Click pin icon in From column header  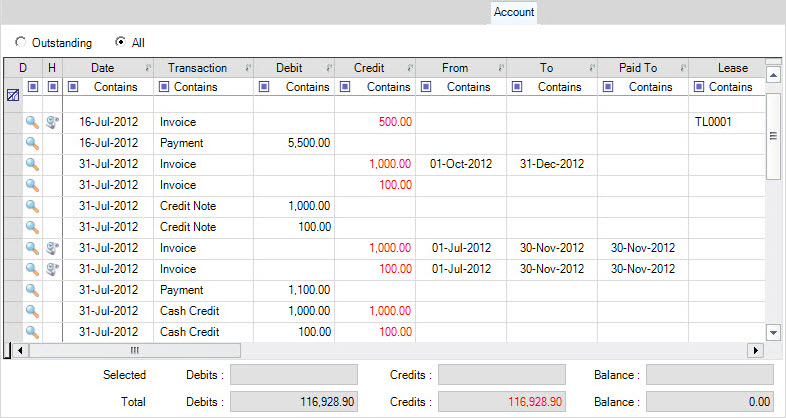pyautogui.click(x=501, y=68)
